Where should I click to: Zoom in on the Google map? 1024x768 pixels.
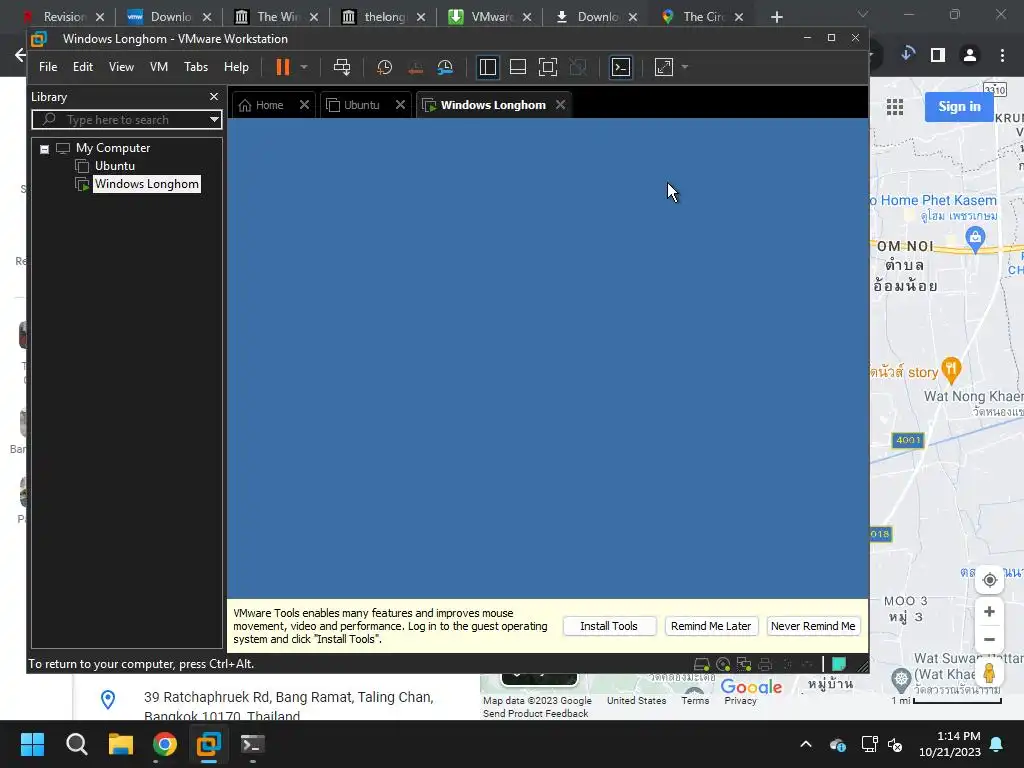click(989, 612)
